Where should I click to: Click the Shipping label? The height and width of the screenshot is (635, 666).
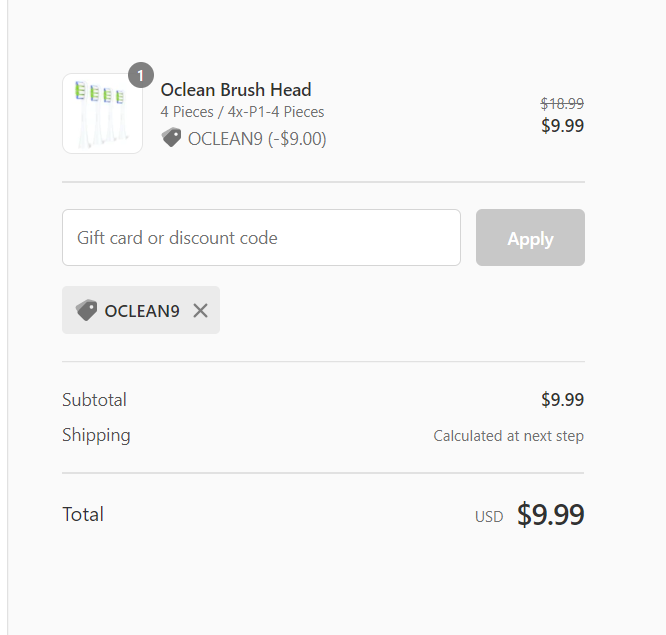(96, 435)
